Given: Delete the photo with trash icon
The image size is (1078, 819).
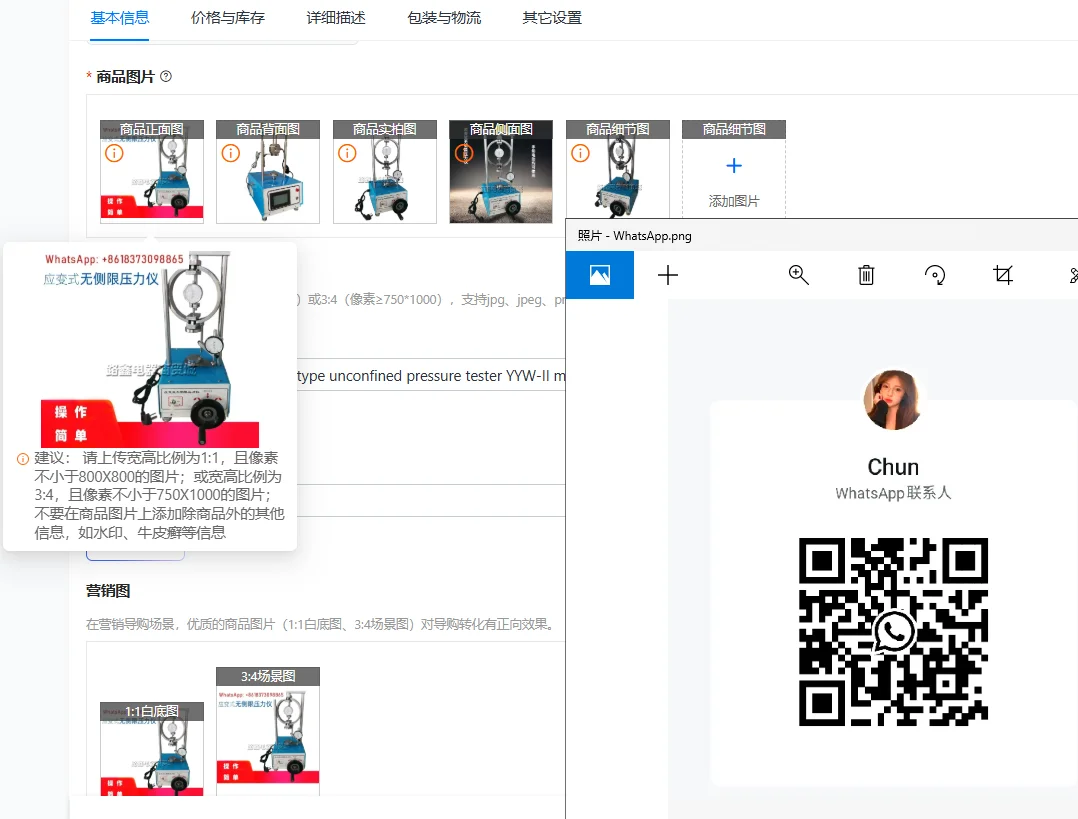Looking at the screenshot, I should pos(866,275).
